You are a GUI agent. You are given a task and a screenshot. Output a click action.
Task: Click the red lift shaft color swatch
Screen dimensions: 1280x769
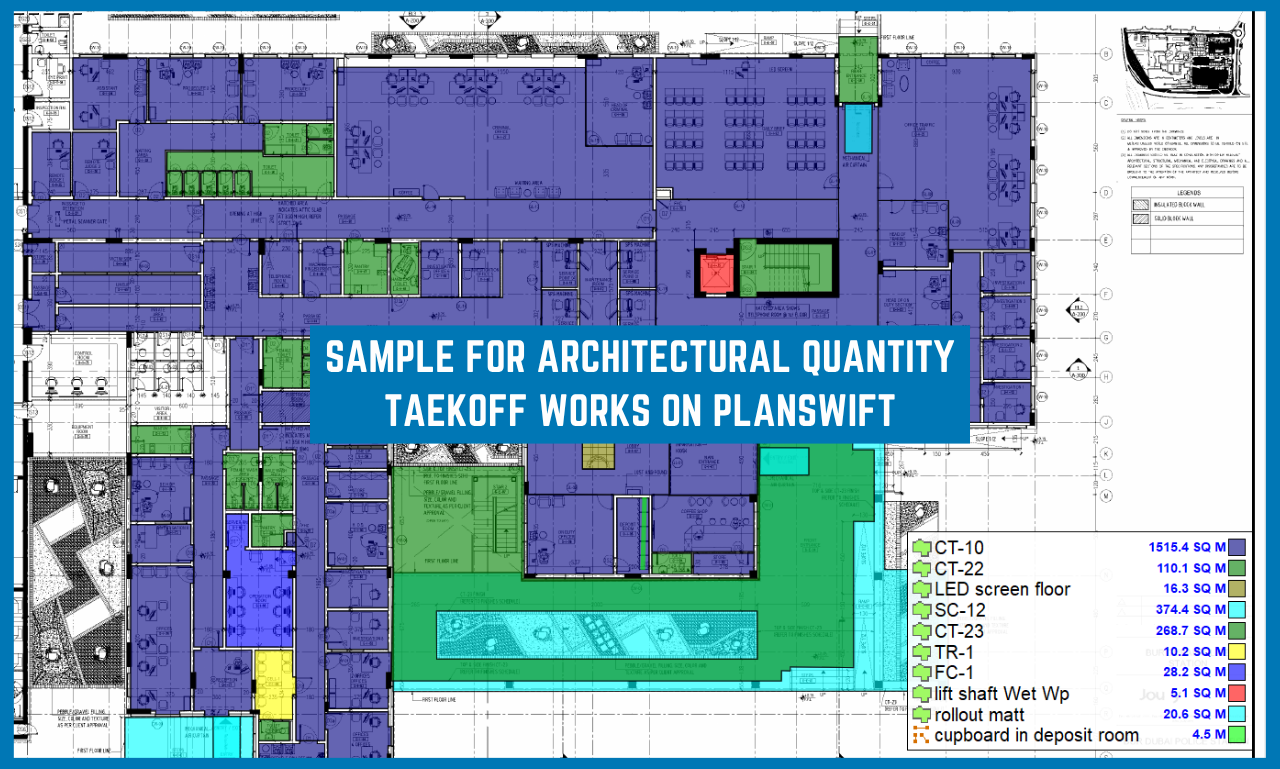[x=1236, y=694]
